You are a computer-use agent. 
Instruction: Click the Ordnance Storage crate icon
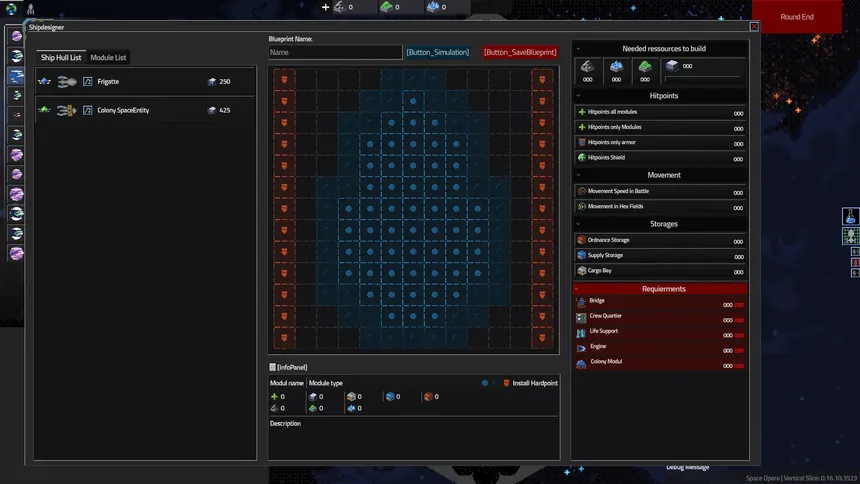pos(581,240)
